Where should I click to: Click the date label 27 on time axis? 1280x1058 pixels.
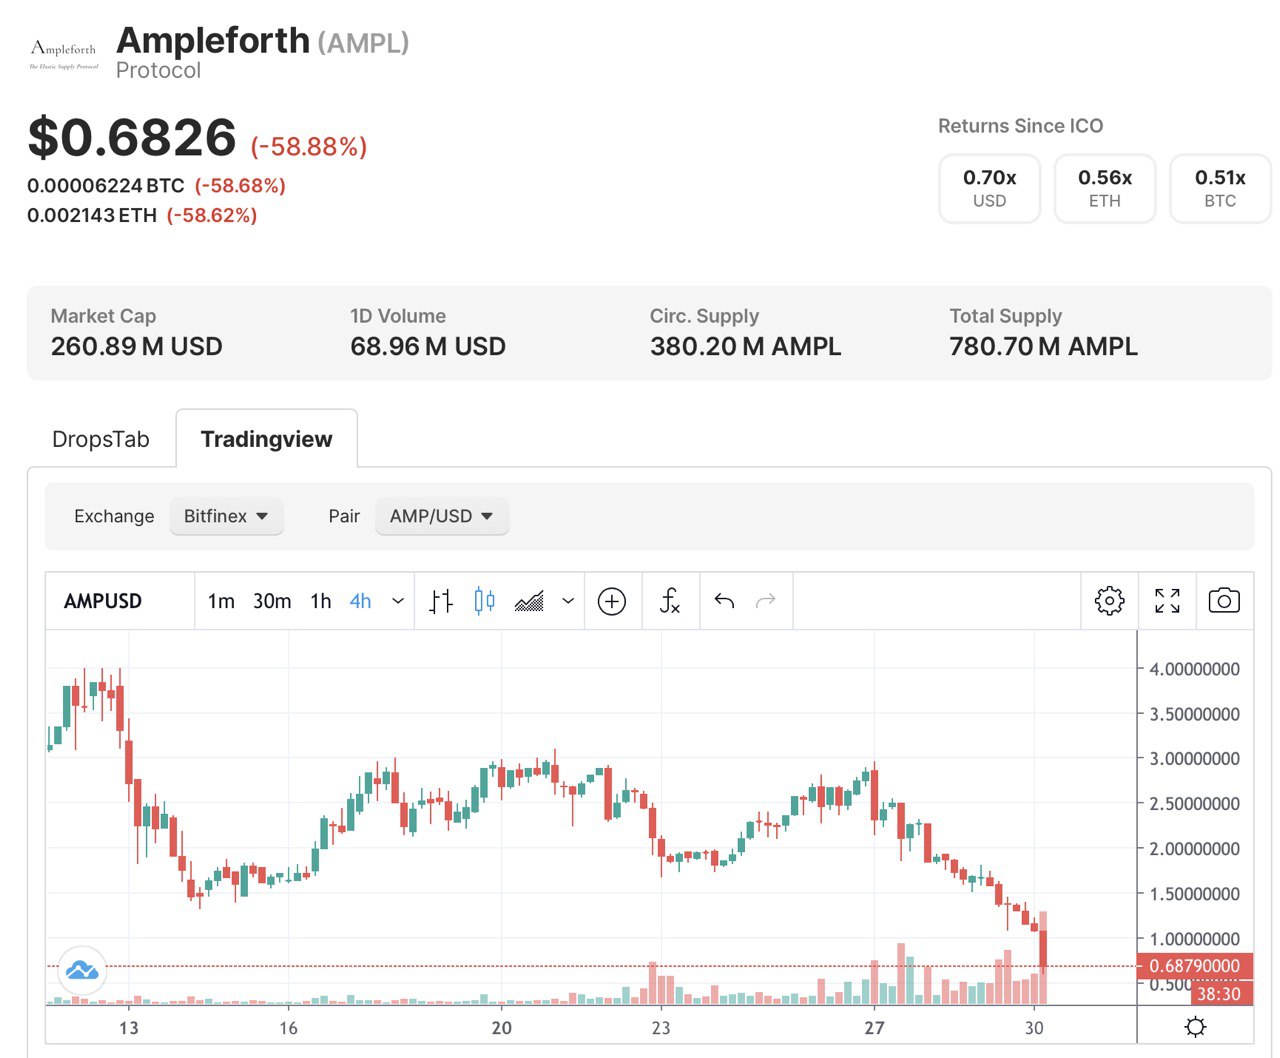pos(875,1028)
